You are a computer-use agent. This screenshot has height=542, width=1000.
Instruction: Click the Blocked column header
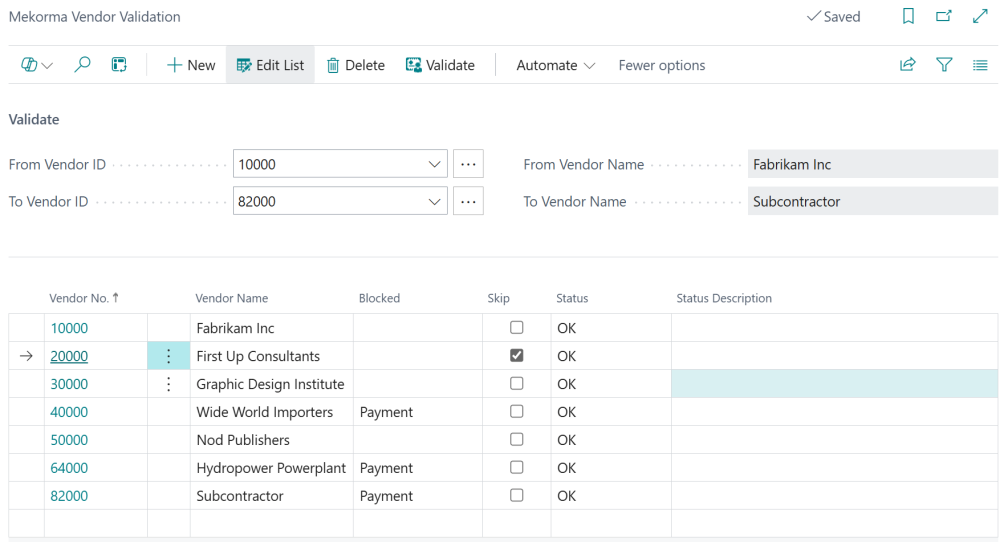point(379,298)
